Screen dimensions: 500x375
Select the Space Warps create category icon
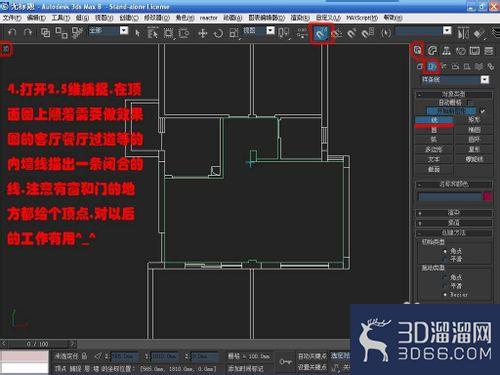[479, 67]
